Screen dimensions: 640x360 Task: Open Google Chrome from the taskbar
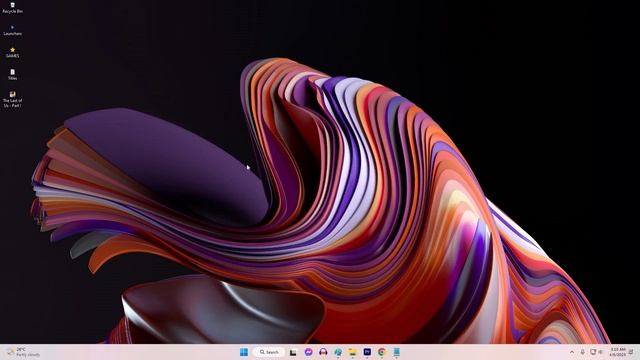382,352
